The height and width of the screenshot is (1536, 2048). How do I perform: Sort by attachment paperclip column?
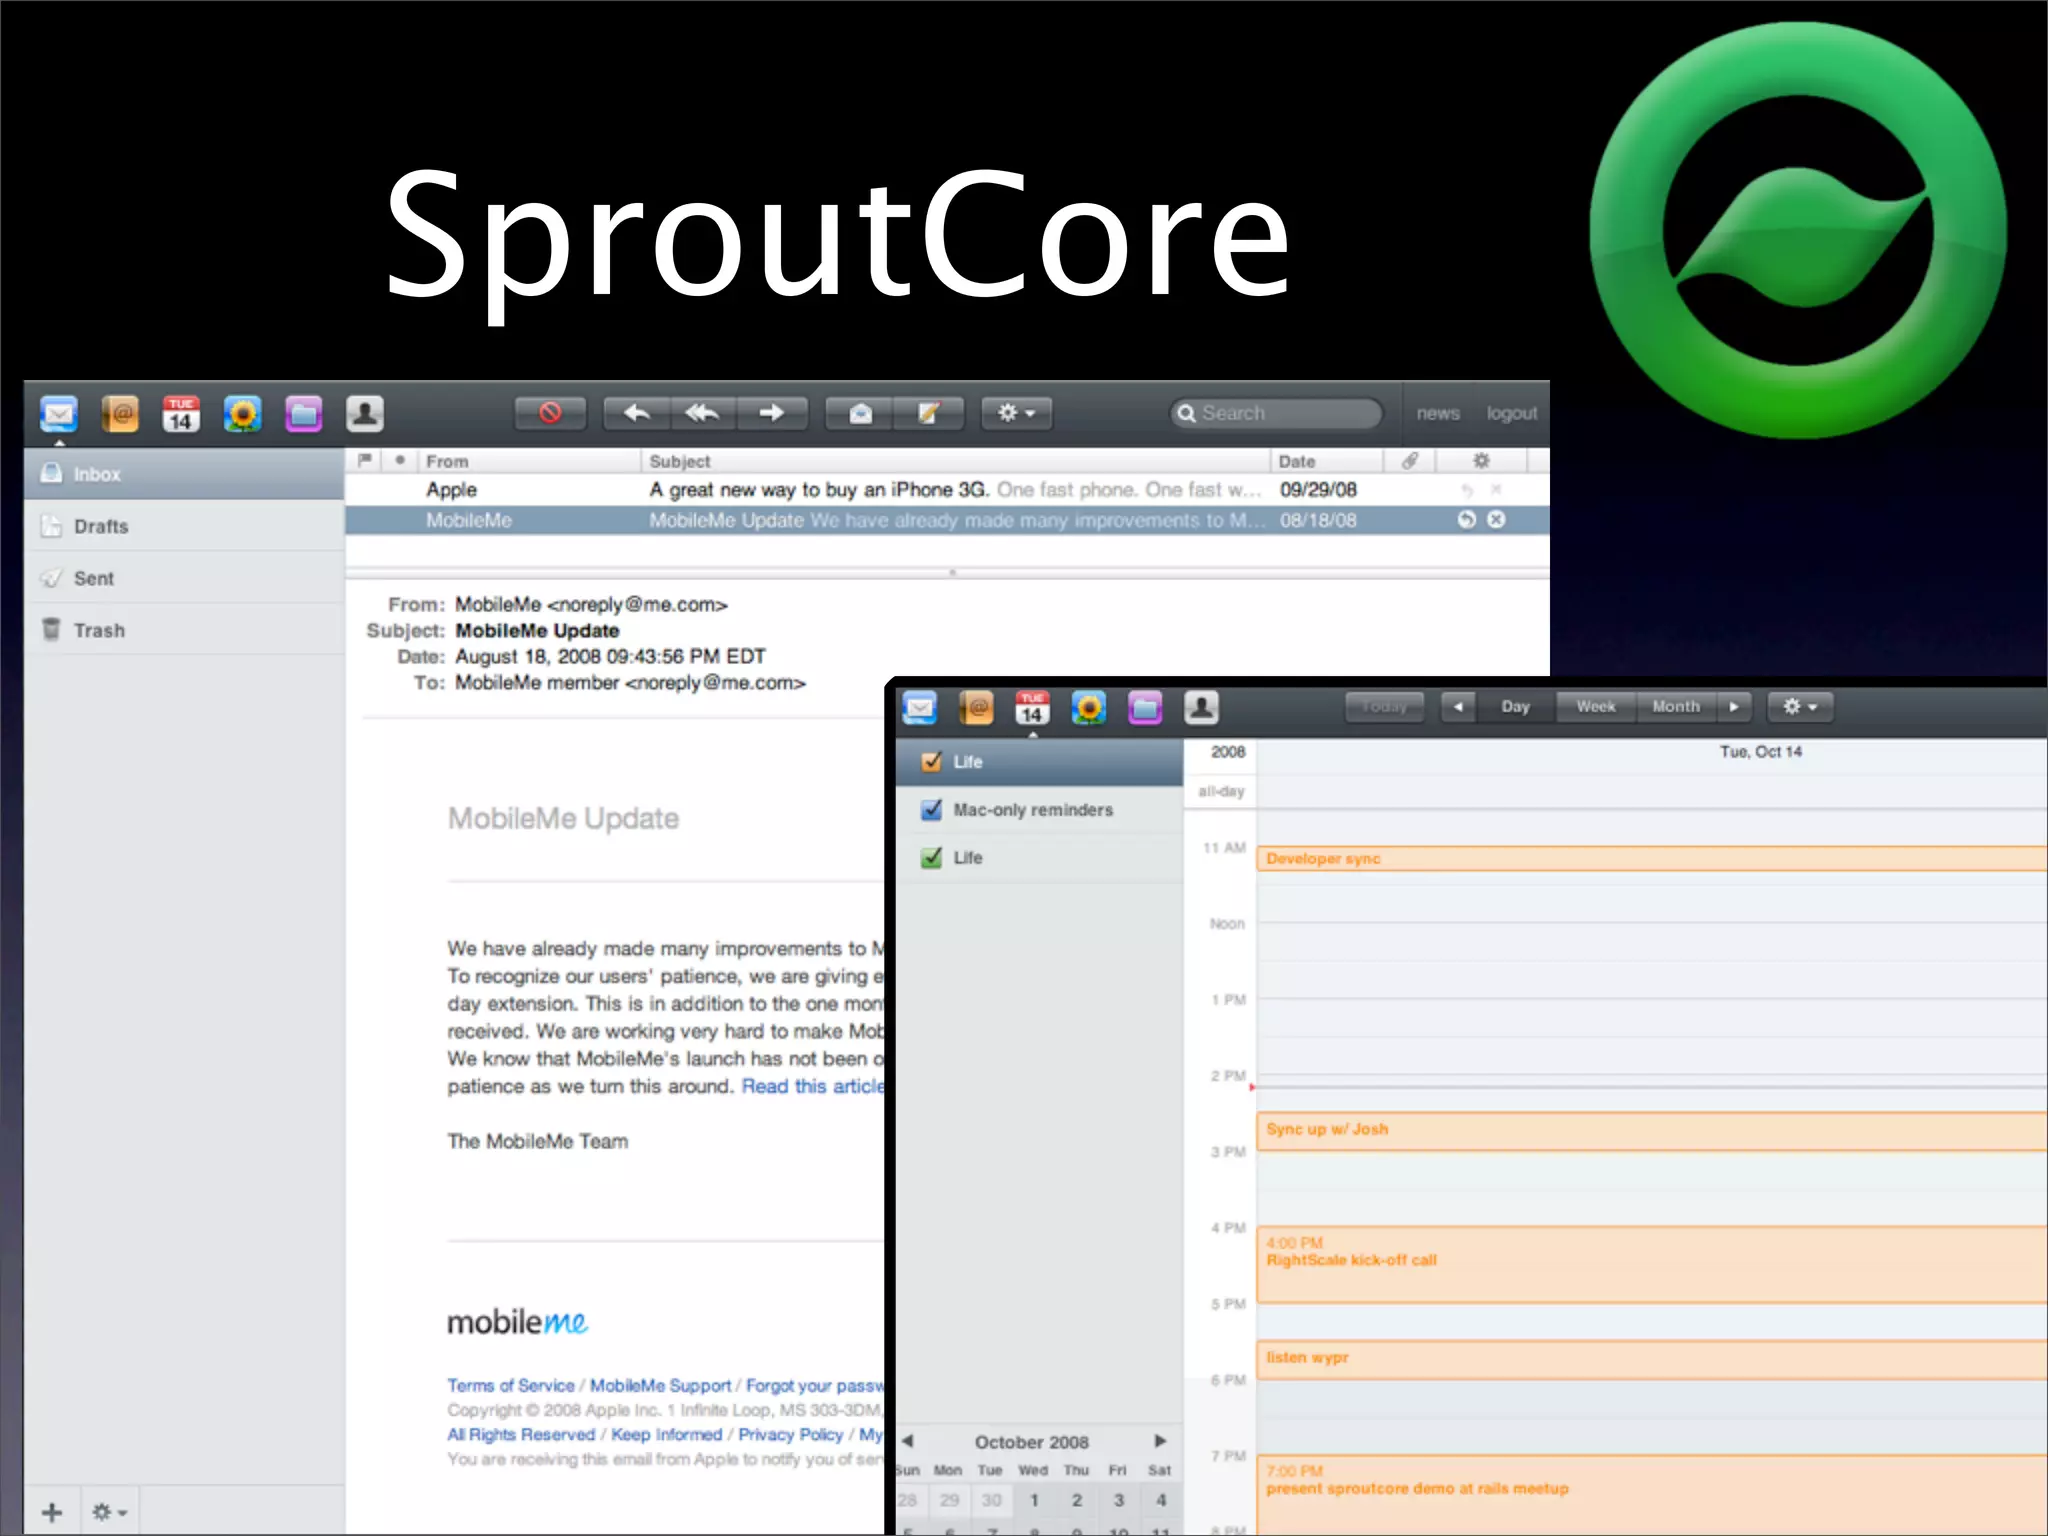[1410, 461]
